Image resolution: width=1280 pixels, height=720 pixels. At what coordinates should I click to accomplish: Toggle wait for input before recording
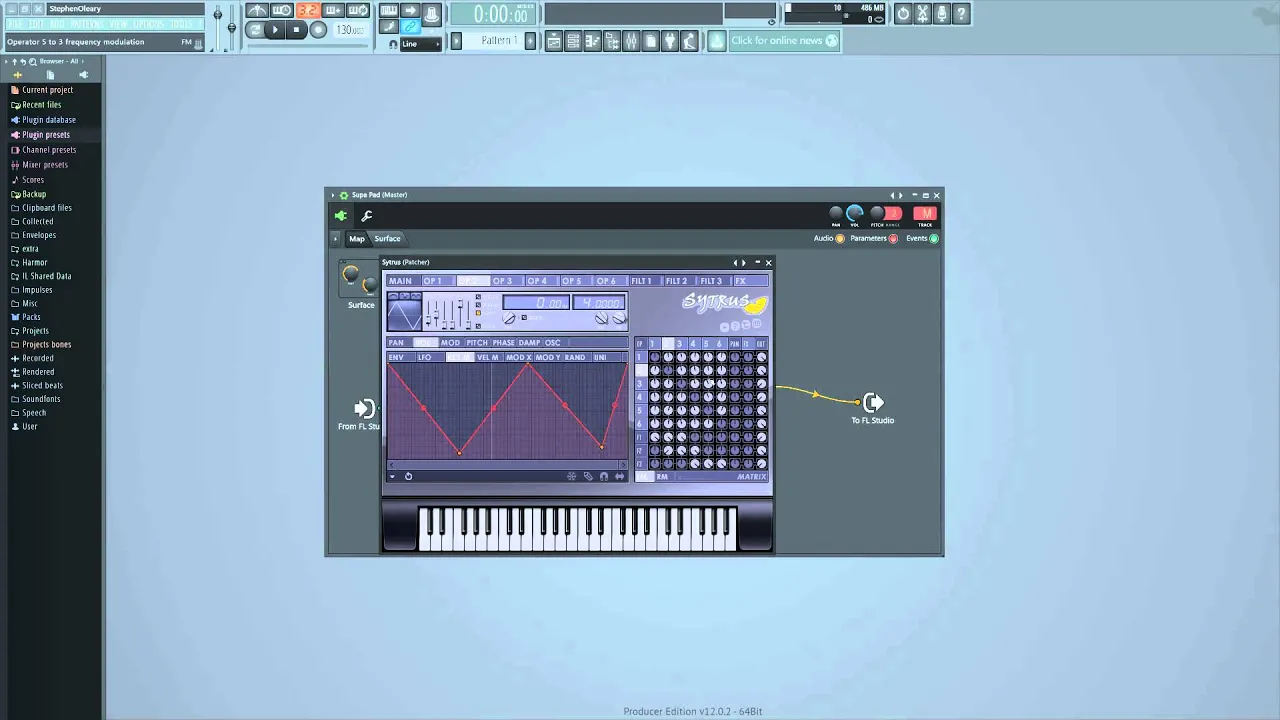[x=282, y=11]
